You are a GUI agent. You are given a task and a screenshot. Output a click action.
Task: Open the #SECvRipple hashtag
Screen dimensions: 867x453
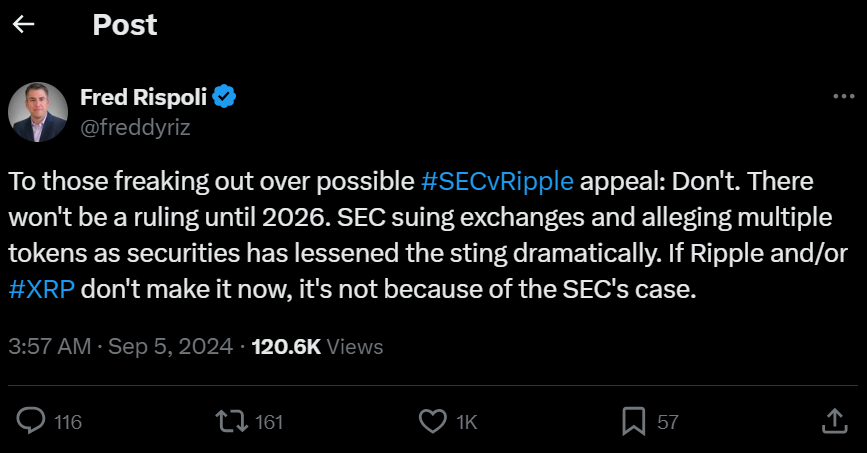coord(497,182)
